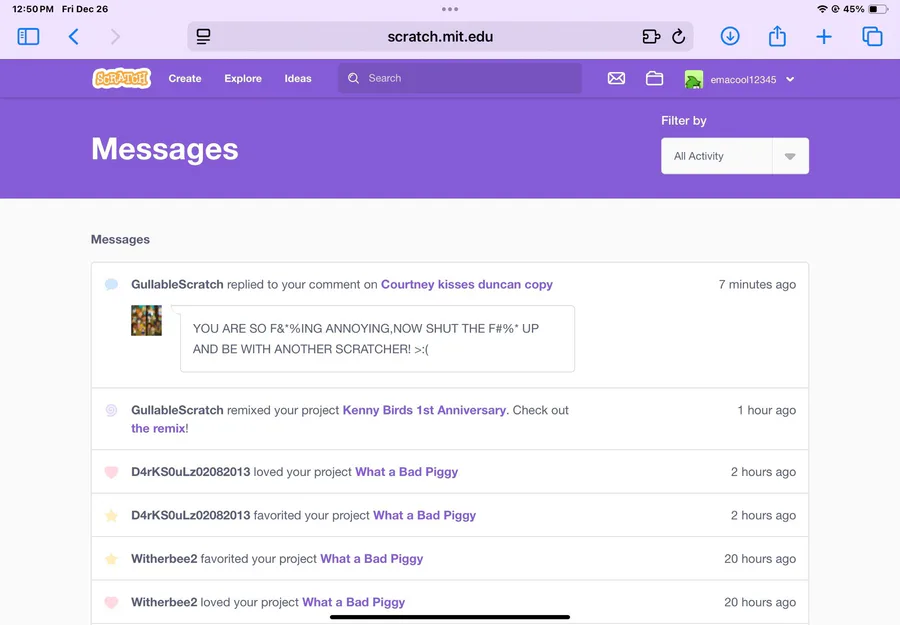
Task: Click the emacool12345 username
Action: (x=743, y=80)
